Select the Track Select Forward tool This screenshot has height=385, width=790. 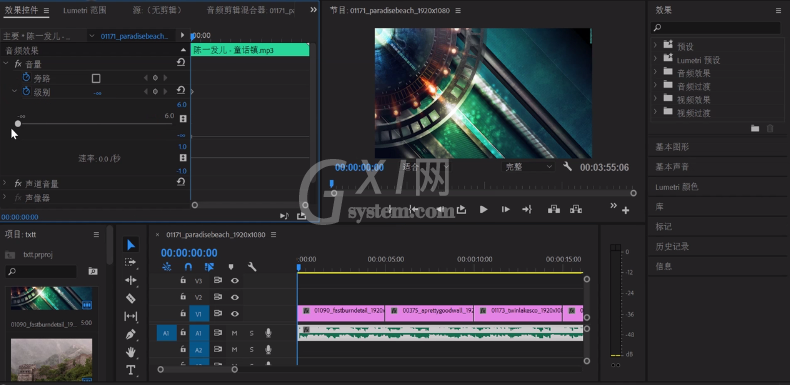point(130,263)
